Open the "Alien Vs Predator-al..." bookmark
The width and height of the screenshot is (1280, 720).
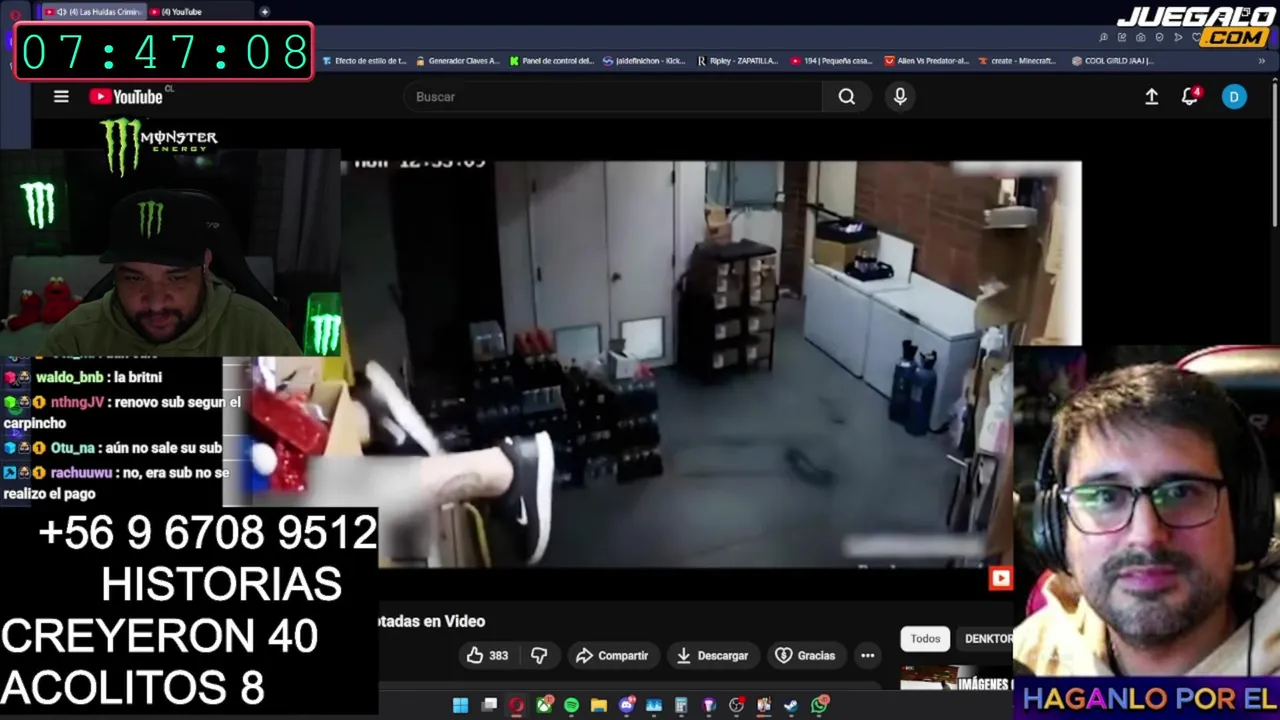927,61
